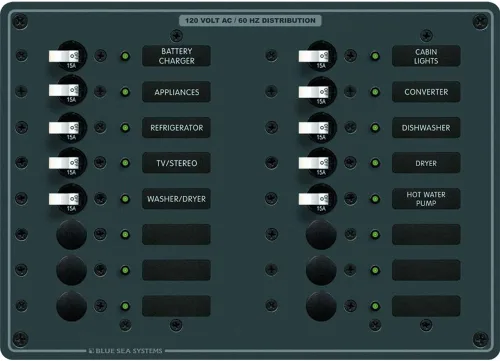Click the APPLIANCES label plate
Screen dimensions: 500x361
176,92
